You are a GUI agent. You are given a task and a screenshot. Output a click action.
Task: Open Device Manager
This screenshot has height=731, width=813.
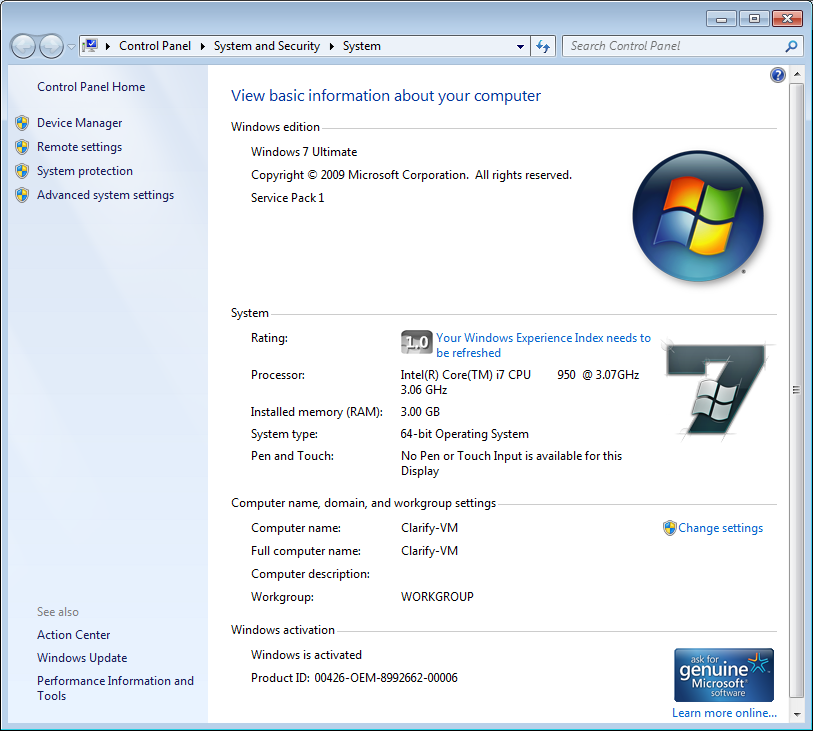click(x=79, y=123)
